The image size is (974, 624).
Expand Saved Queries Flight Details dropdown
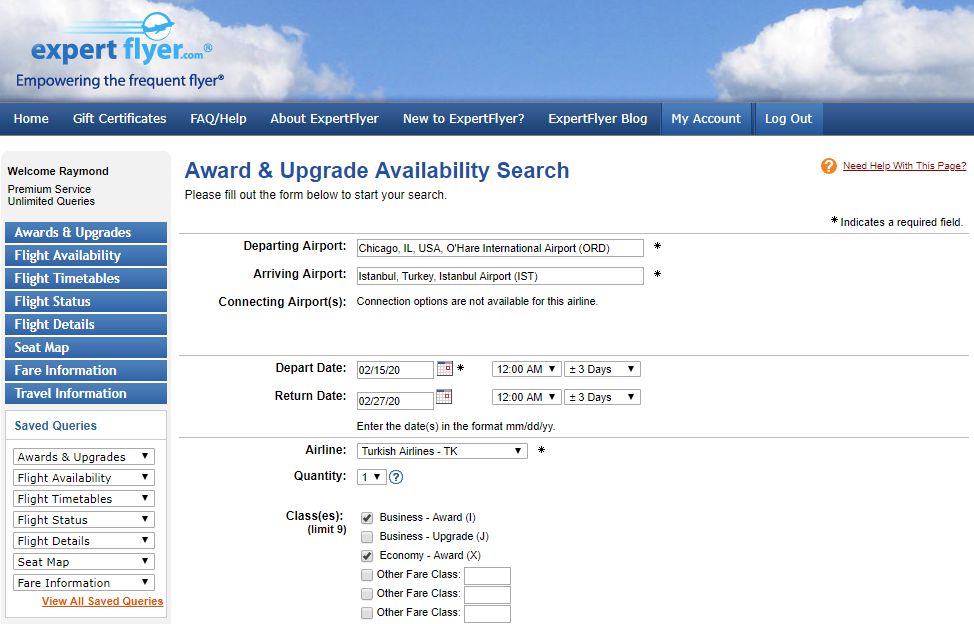click(x=84, y=541)
